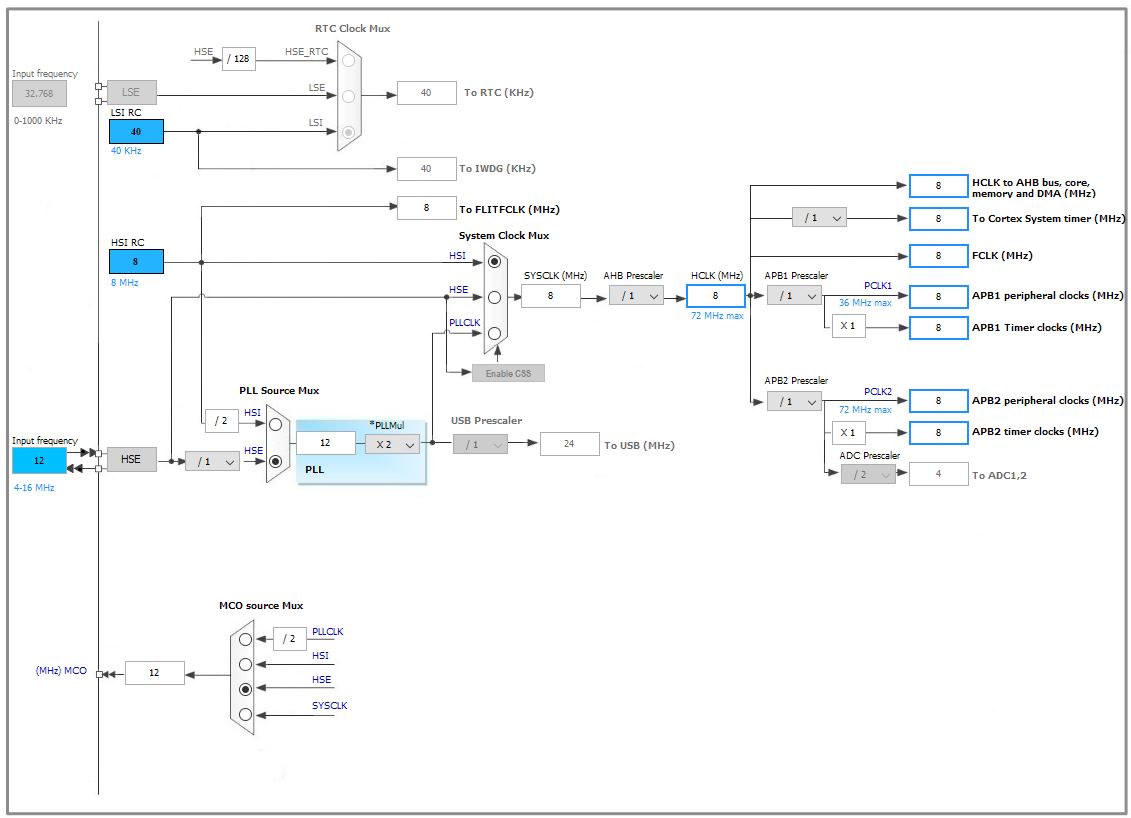Click the HCLK to AHB bus value field
Viewport: 1131px width, 818px height.
pos(938,185)
